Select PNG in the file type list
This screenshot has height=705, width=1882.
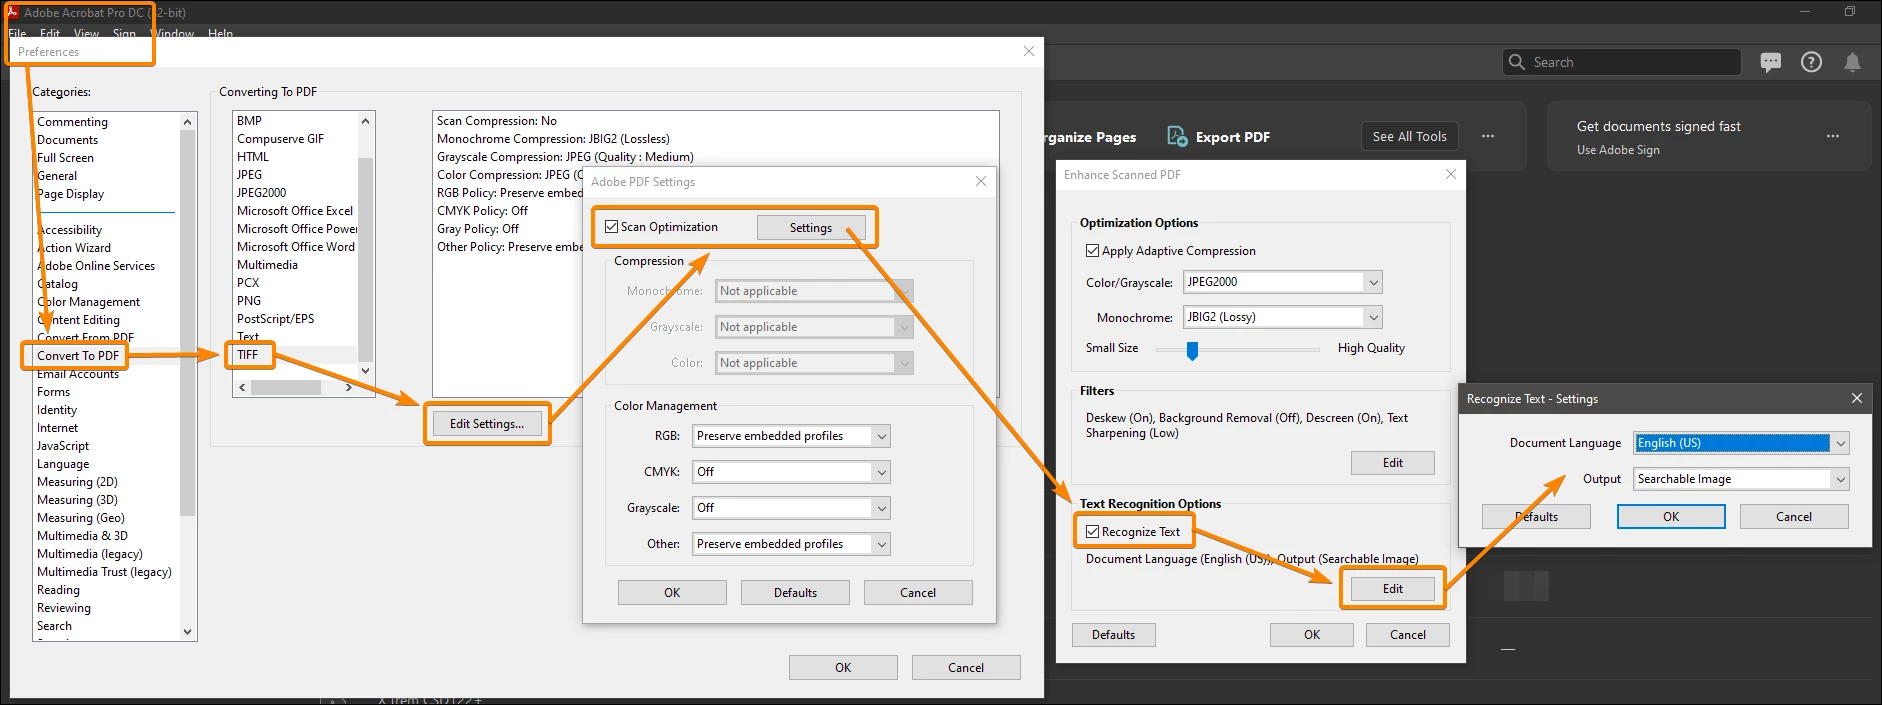click(248, 301)
